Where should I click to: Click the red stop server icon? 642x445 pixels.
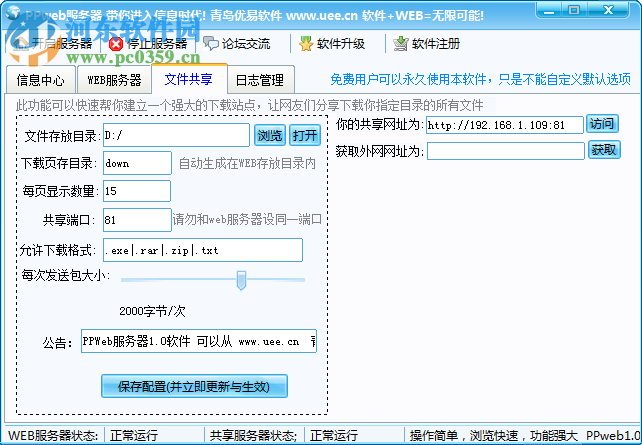116,44
